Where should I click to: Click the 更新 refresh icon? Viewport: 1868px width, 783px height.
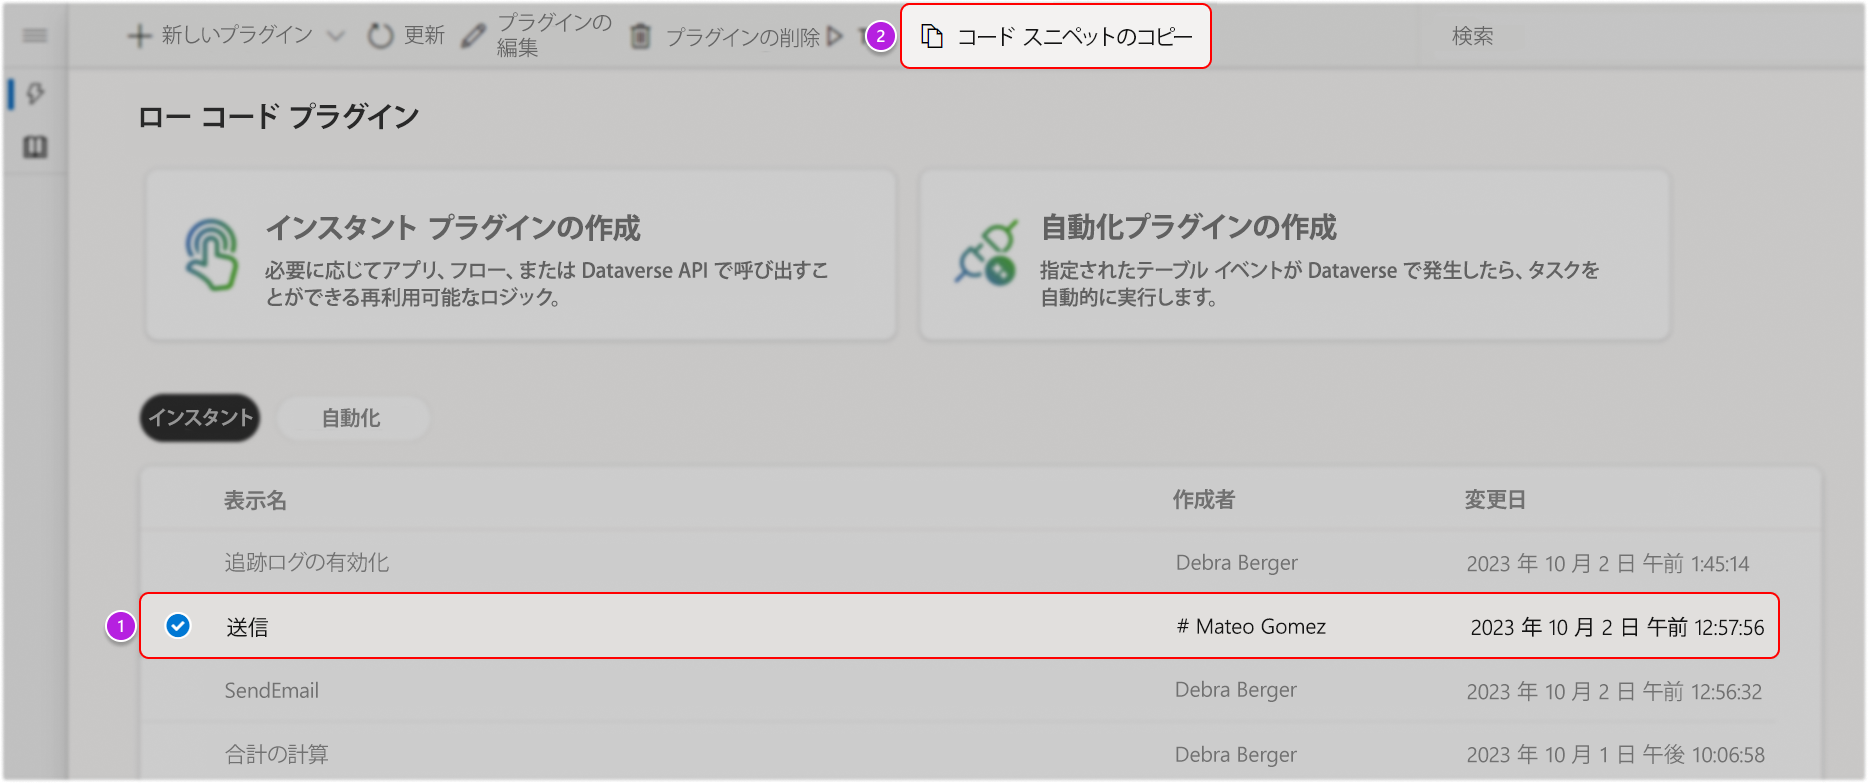(x=380, y=36)
